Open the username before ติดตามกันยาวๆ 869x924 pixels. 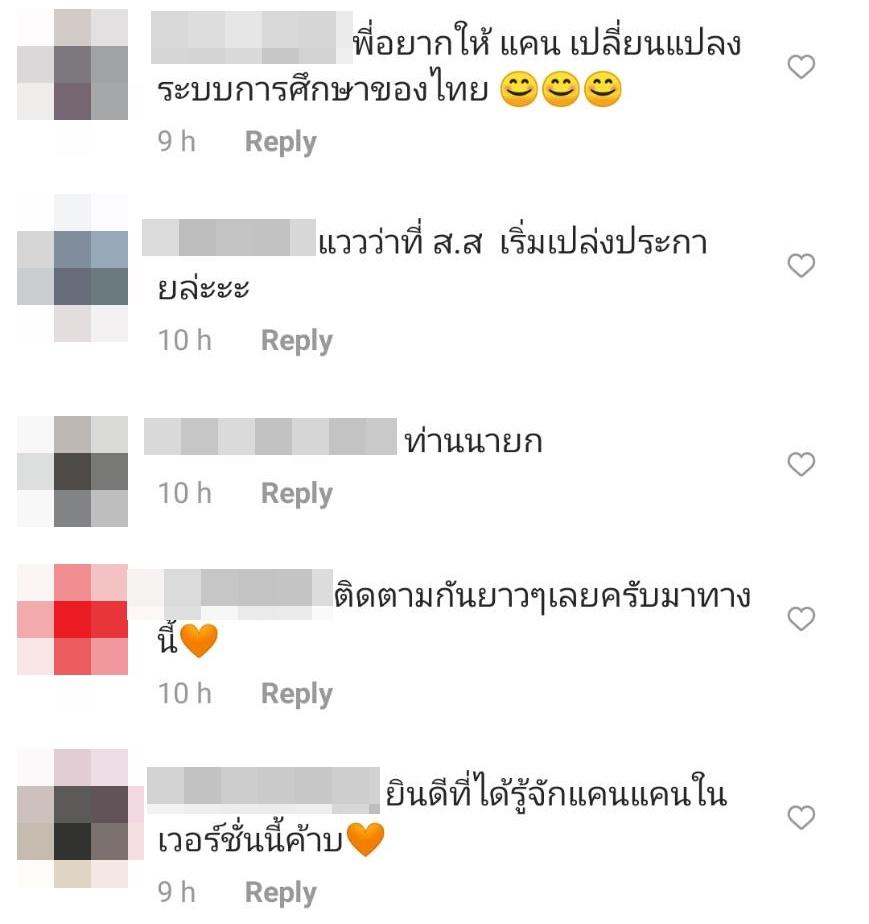click(x=230, y=593)
